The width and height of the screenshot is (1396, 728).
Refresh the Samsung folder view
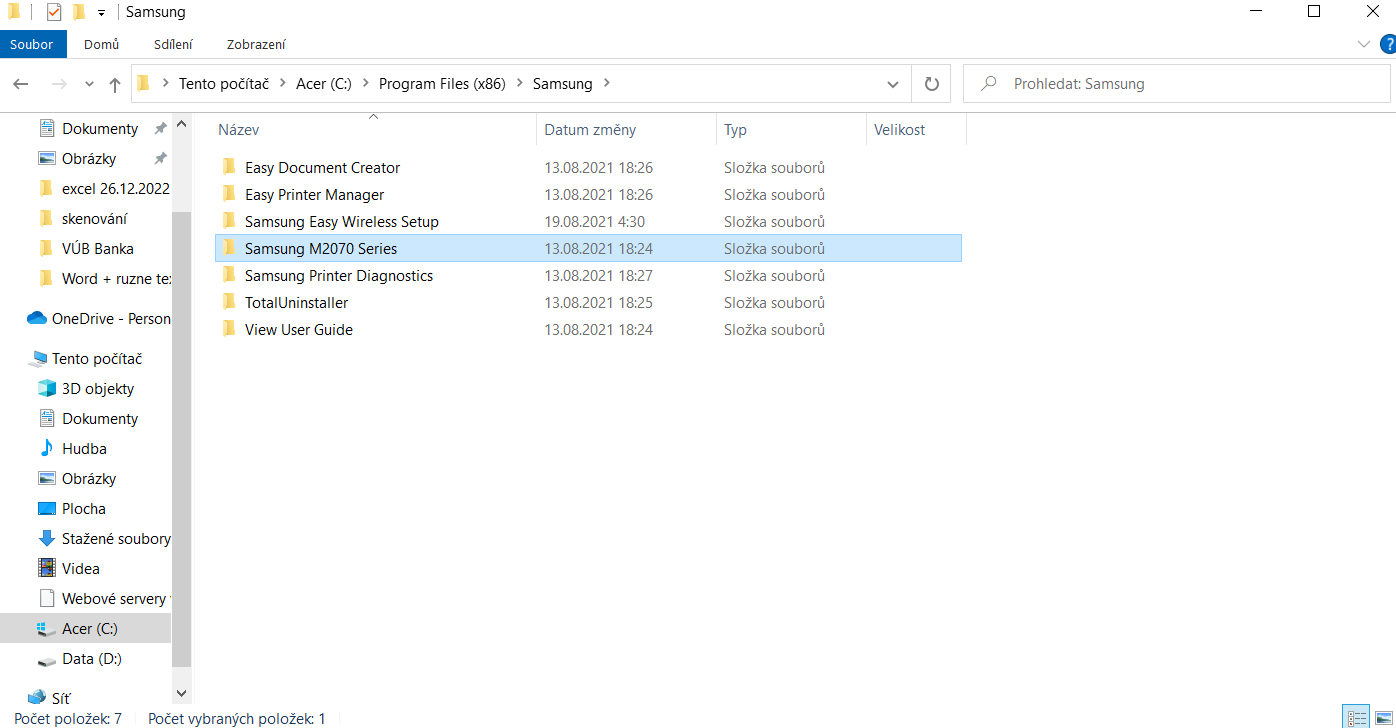(932, 84)
